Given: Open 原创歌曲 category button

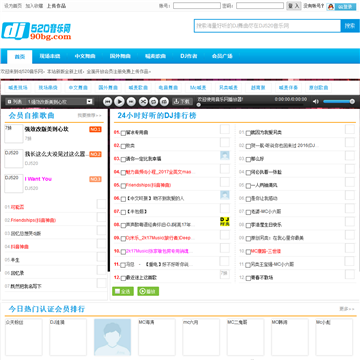Looking at the screenshot, I should click(x=318, y=88).
